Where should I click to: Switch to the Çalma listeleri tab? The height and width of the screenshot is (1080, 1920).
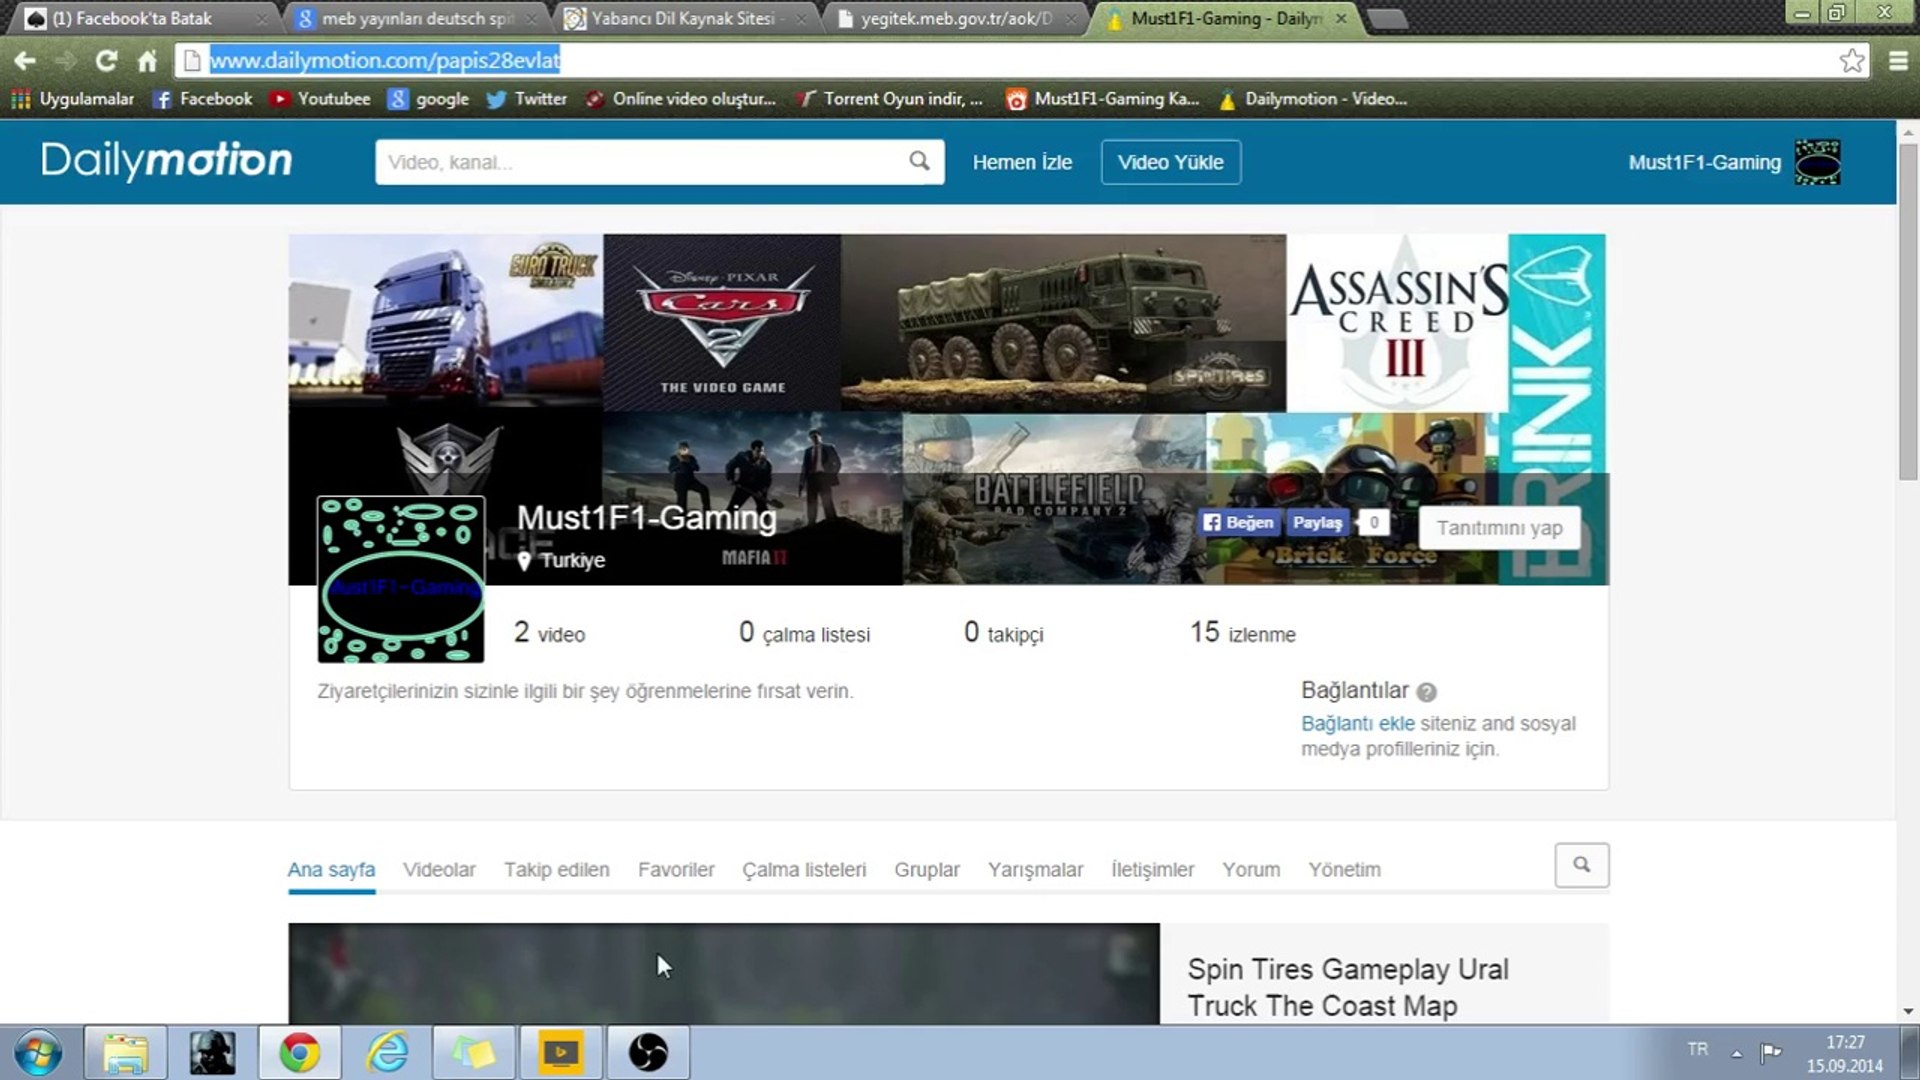pos(804,869)
